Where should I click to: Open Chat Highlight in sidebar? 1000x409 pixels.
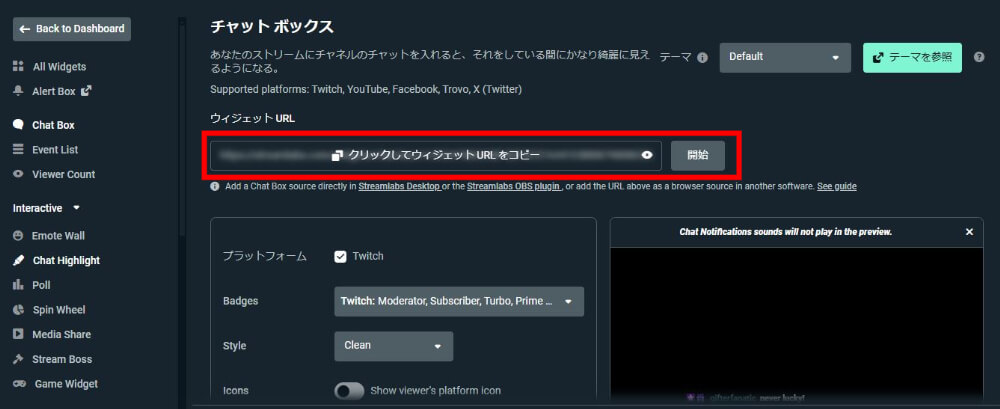point(66,260)
